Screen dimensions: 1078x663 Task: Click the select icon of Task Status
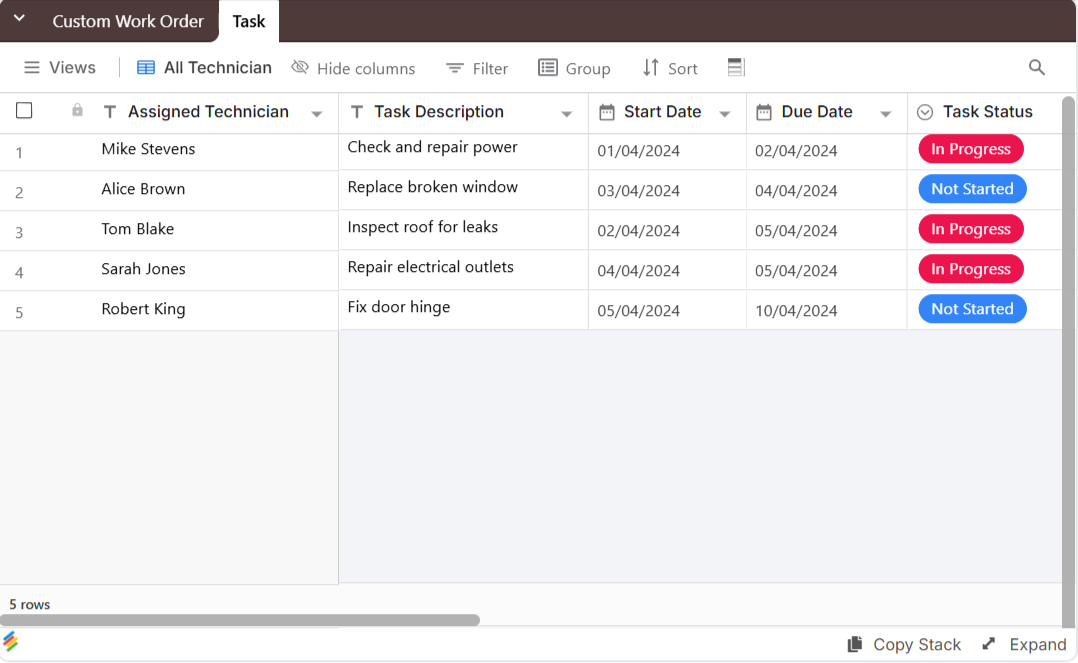(925, 112)
